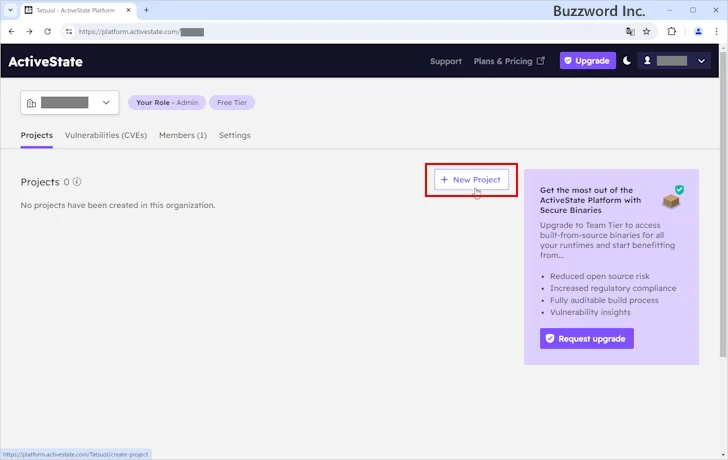Switch to Vulnerabilities (CVEs) tab

tap(106, 135)
